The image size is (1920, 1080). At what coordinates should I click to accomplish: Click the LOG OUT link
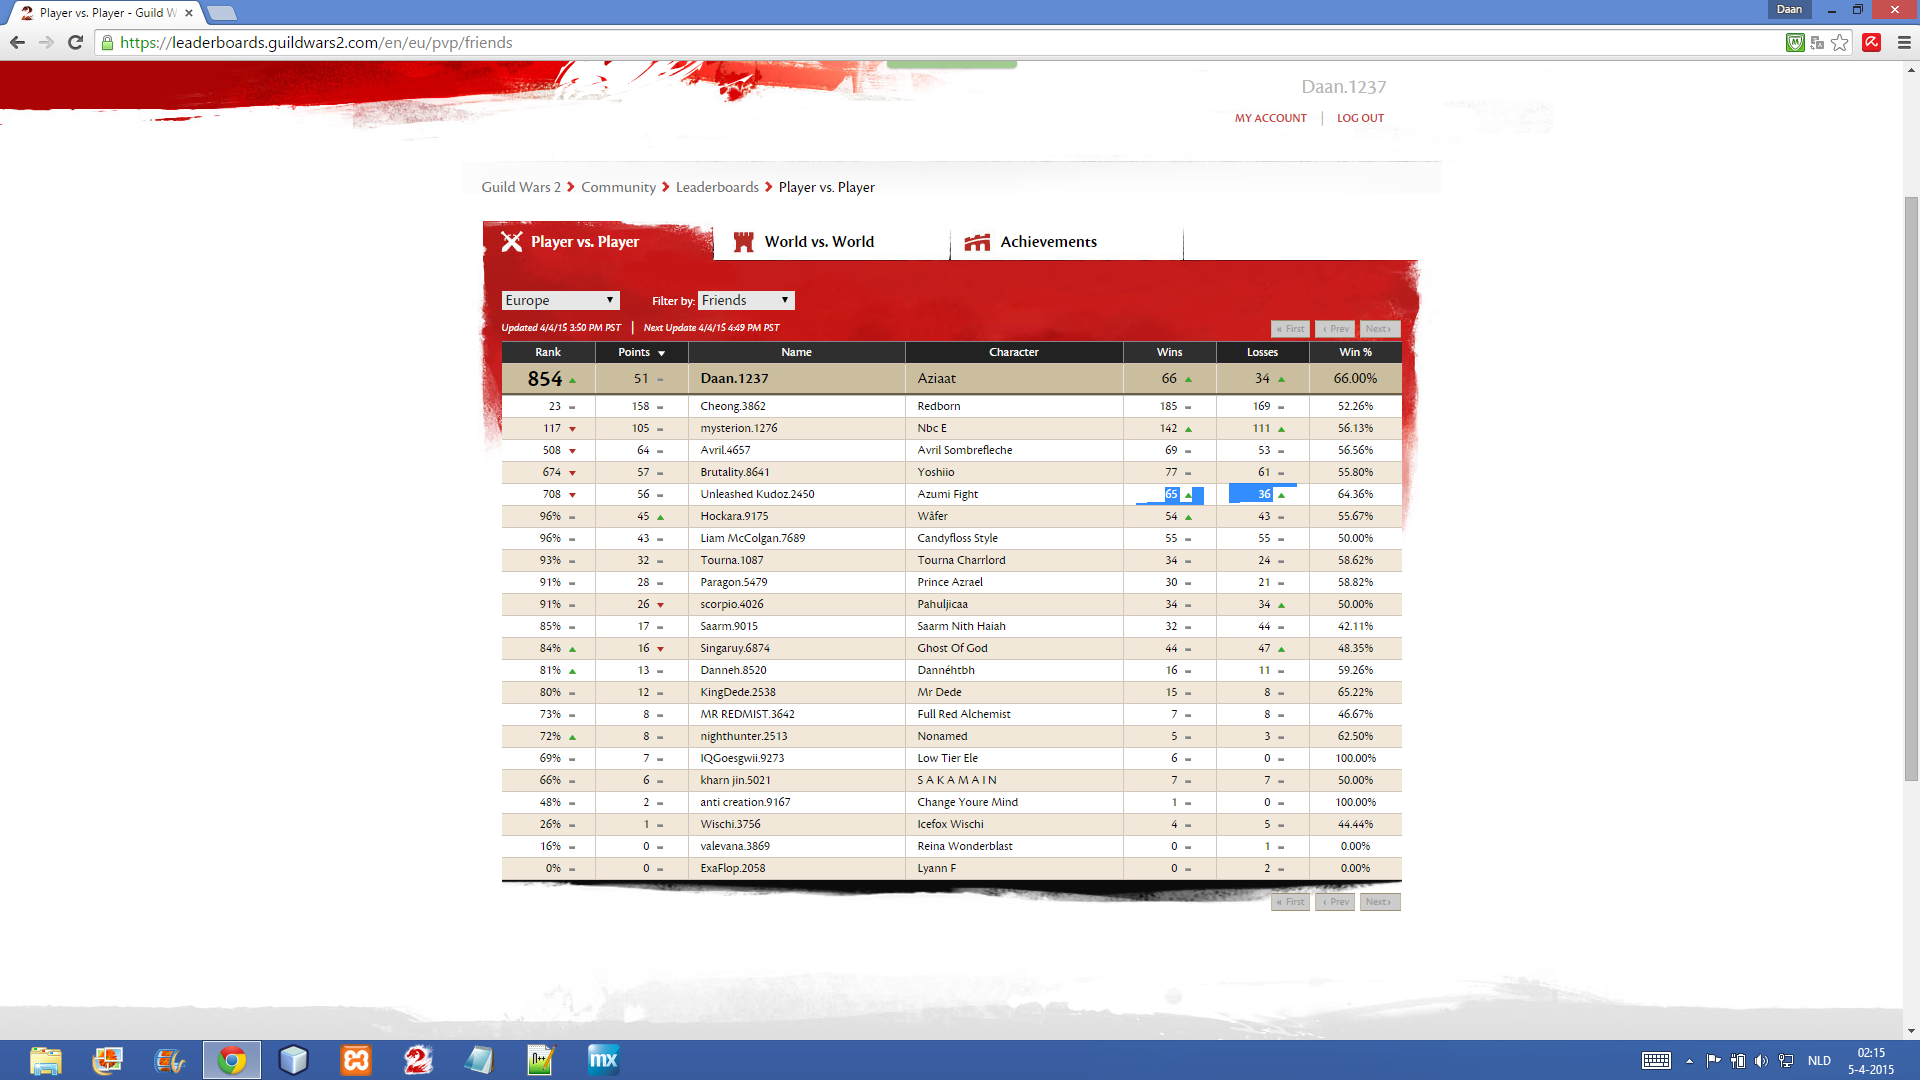pyautogui.click(x=1360, y=118)
